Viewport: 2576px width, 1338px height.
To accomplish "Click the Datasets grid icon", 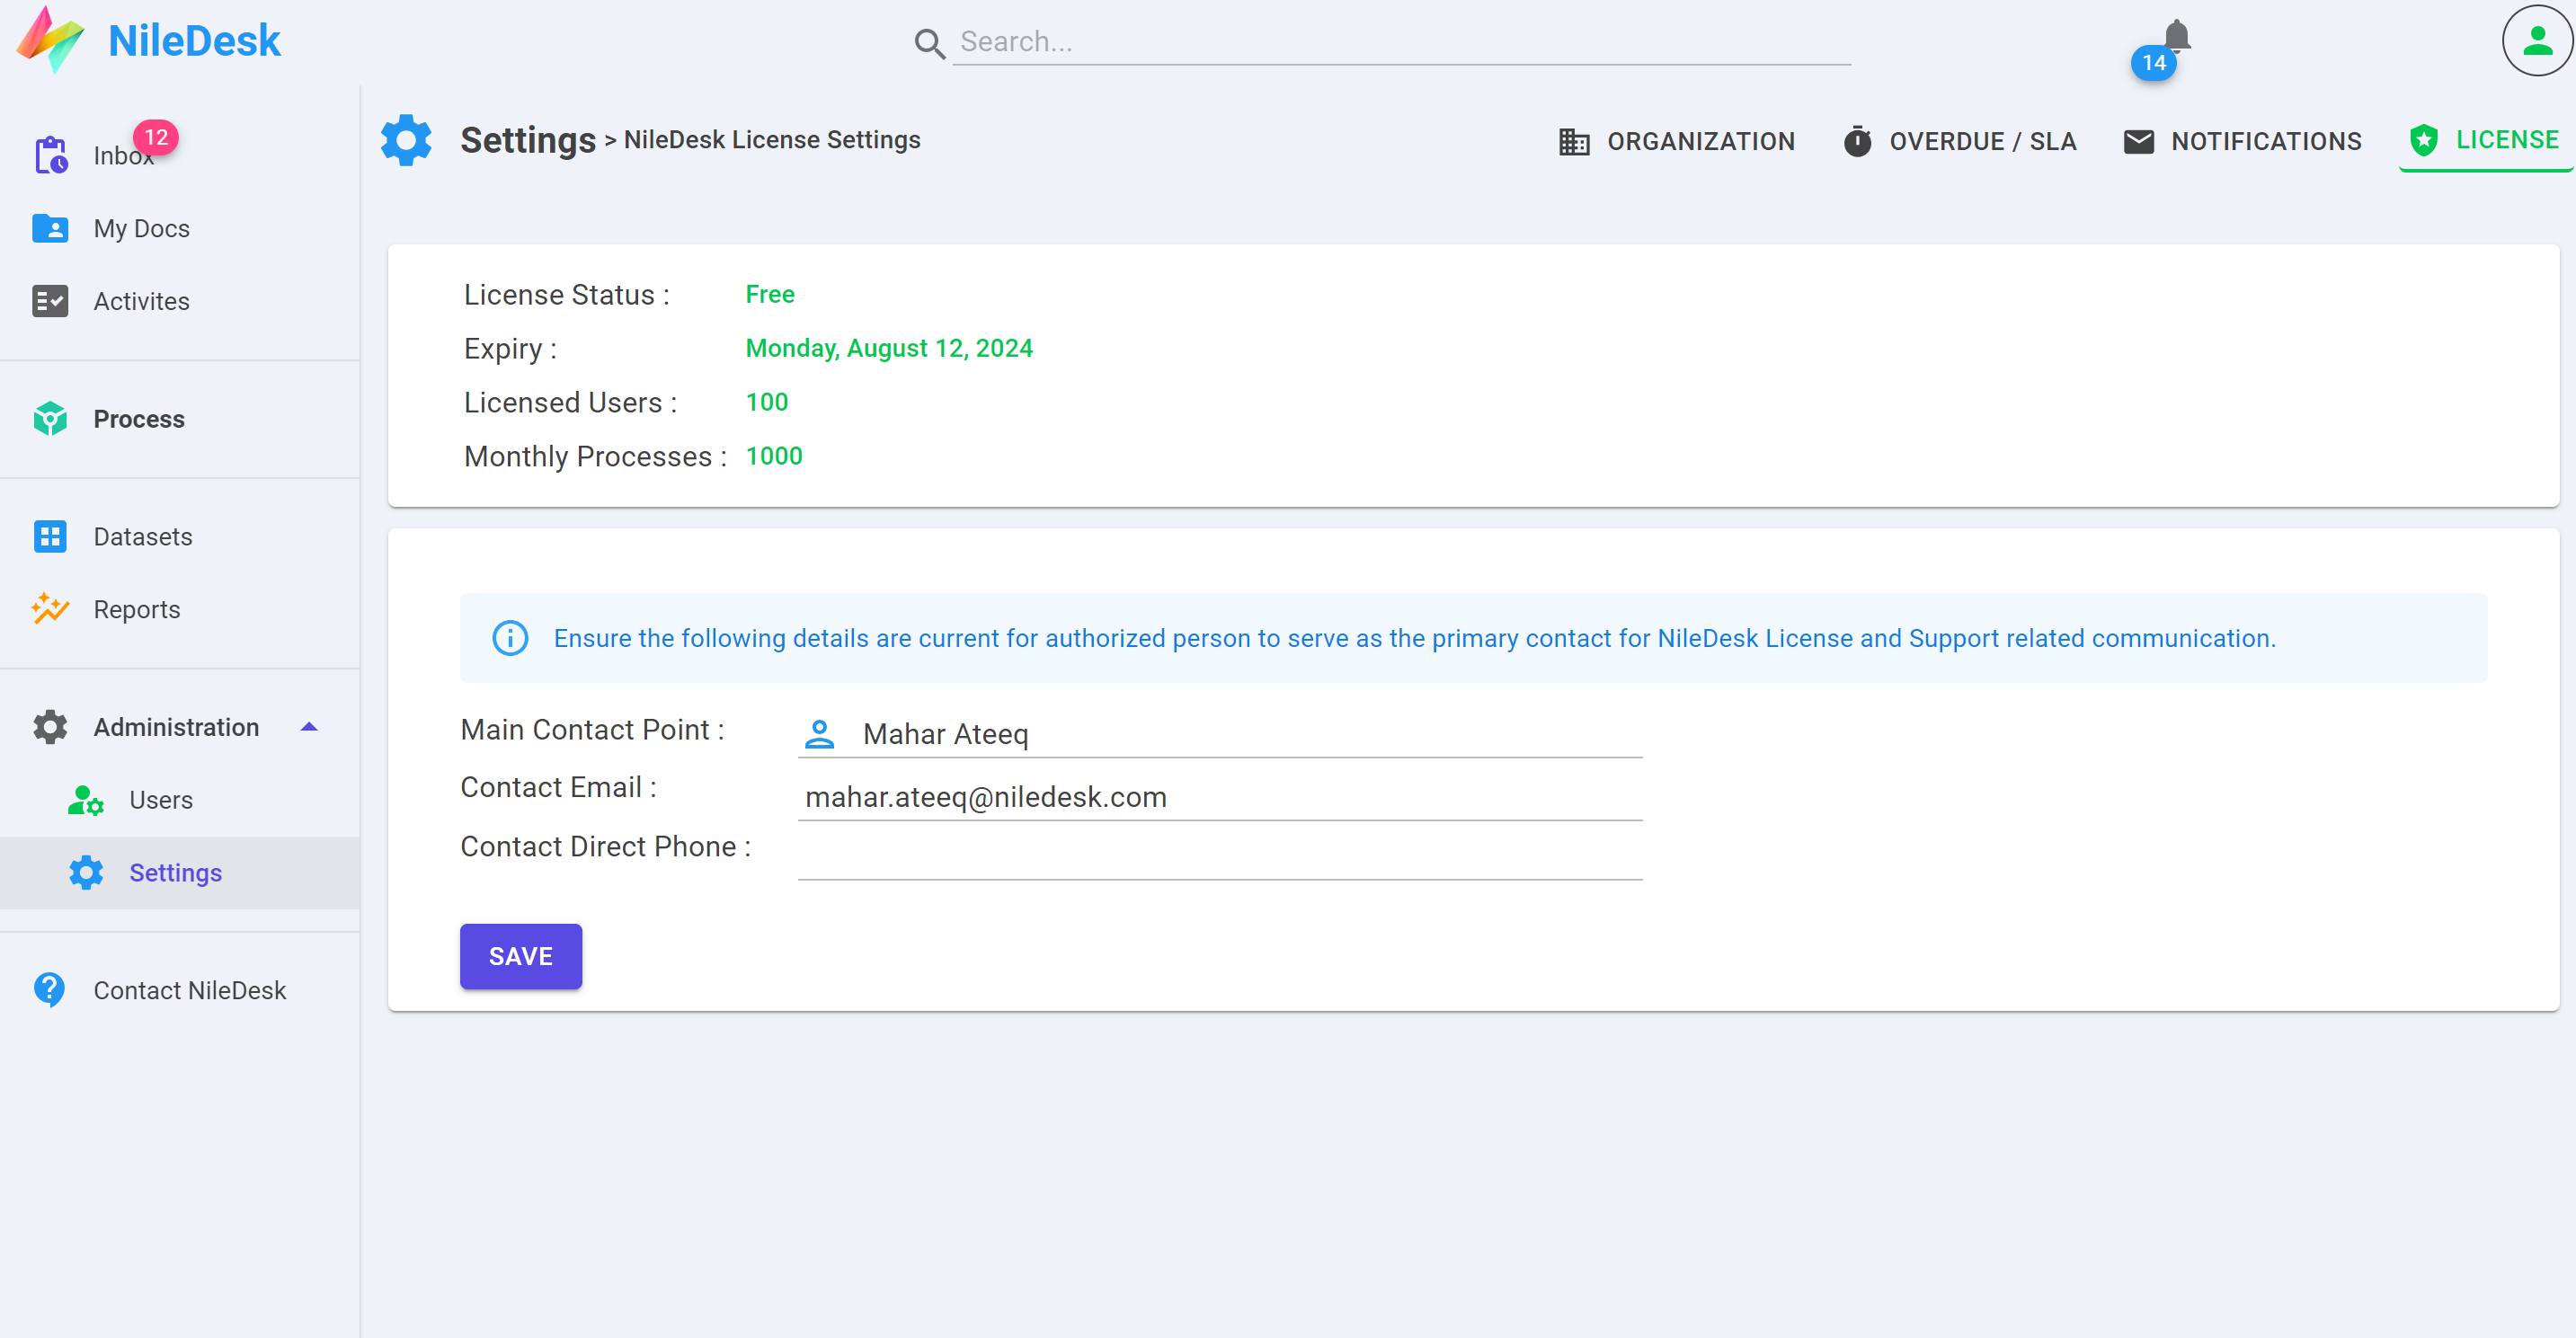I will (50, 536).
